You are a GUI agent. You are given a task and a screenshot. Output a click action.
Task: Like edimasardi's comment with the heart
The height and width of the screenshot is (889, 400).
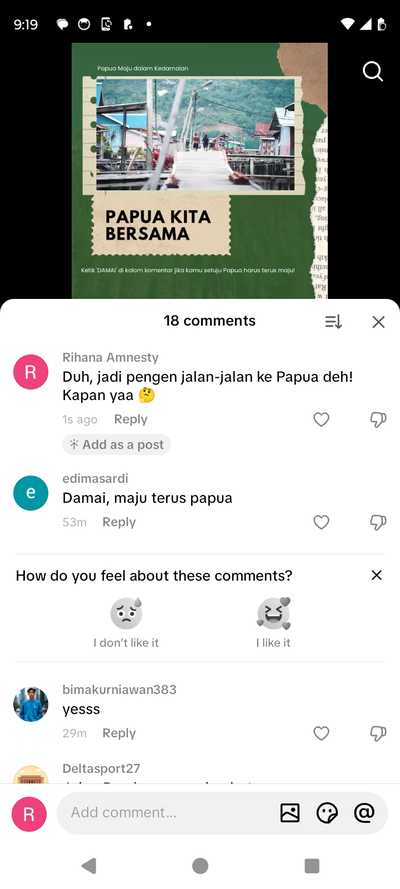coord(321,522)
